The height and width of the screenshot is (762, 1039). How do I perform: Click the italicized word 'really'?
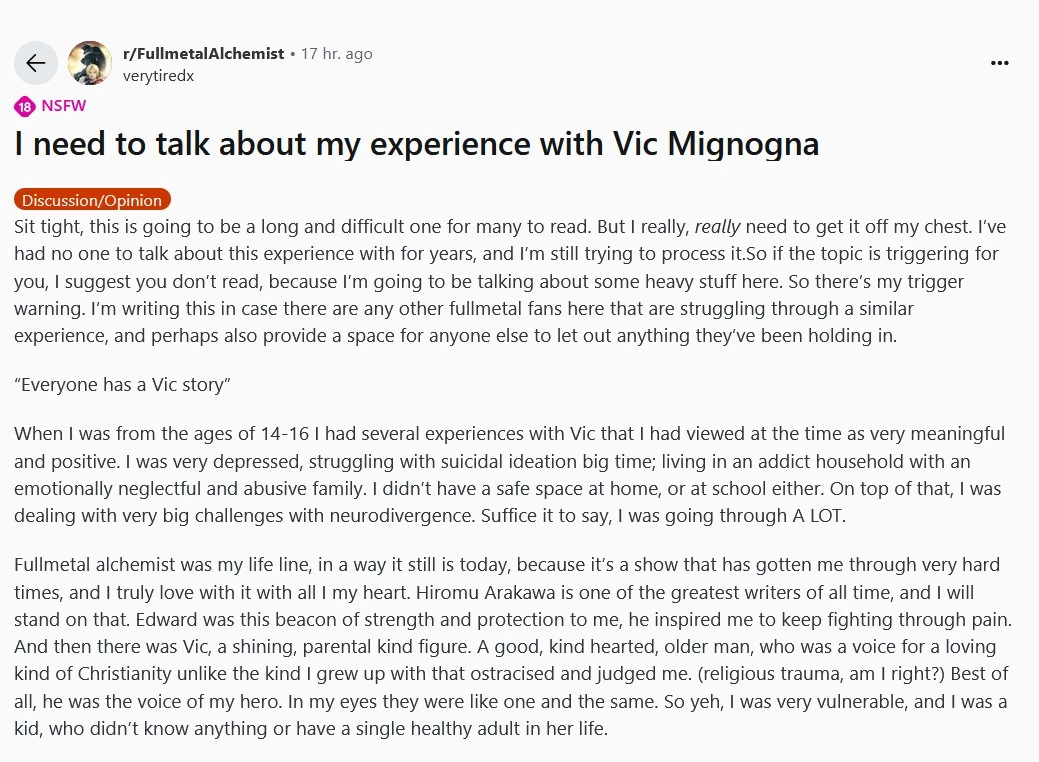717,227
